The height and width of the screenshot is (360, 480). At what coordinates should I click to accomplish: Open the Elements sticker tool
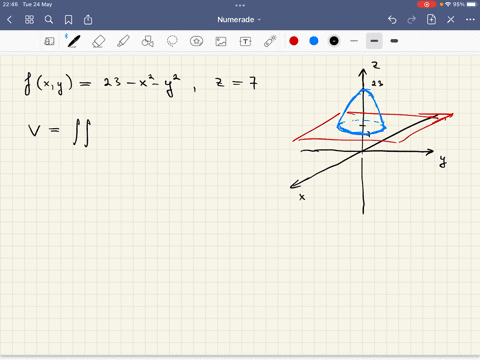[x=196, y=41]
